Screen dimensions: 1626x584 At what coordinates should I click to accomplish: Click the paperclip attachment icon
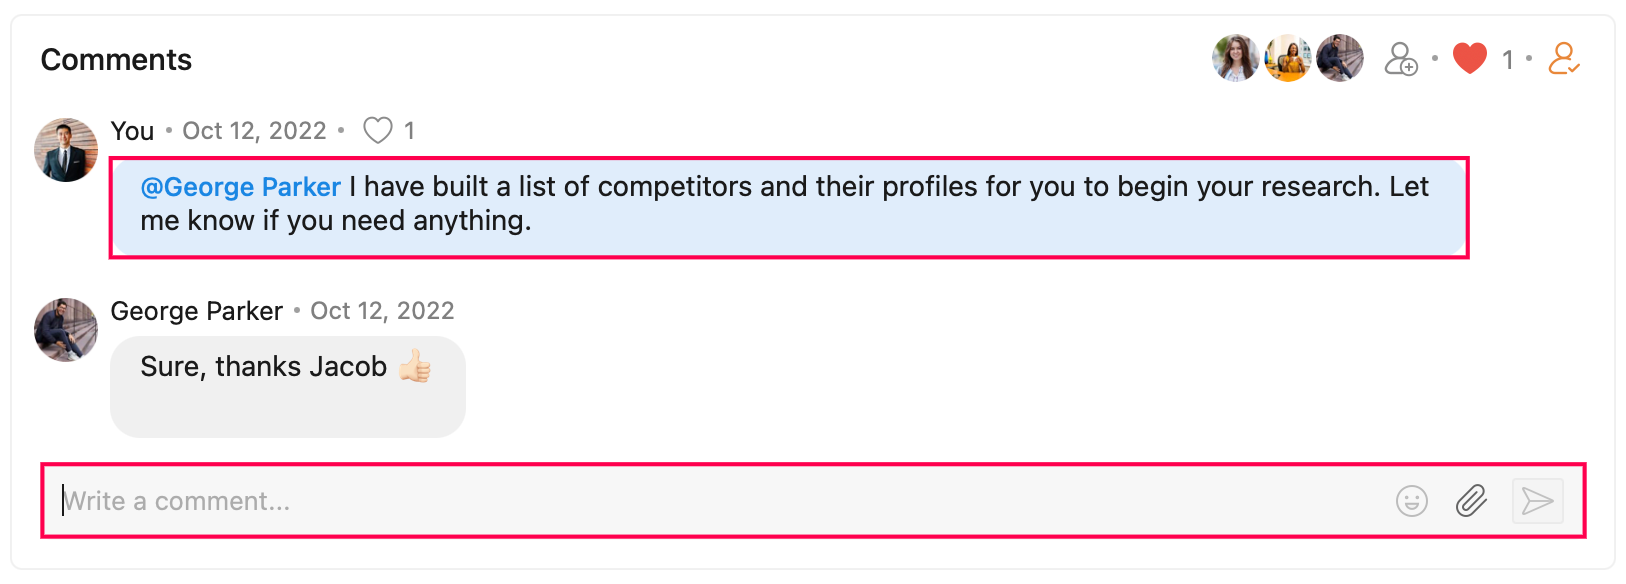(x=1471, y=501)
